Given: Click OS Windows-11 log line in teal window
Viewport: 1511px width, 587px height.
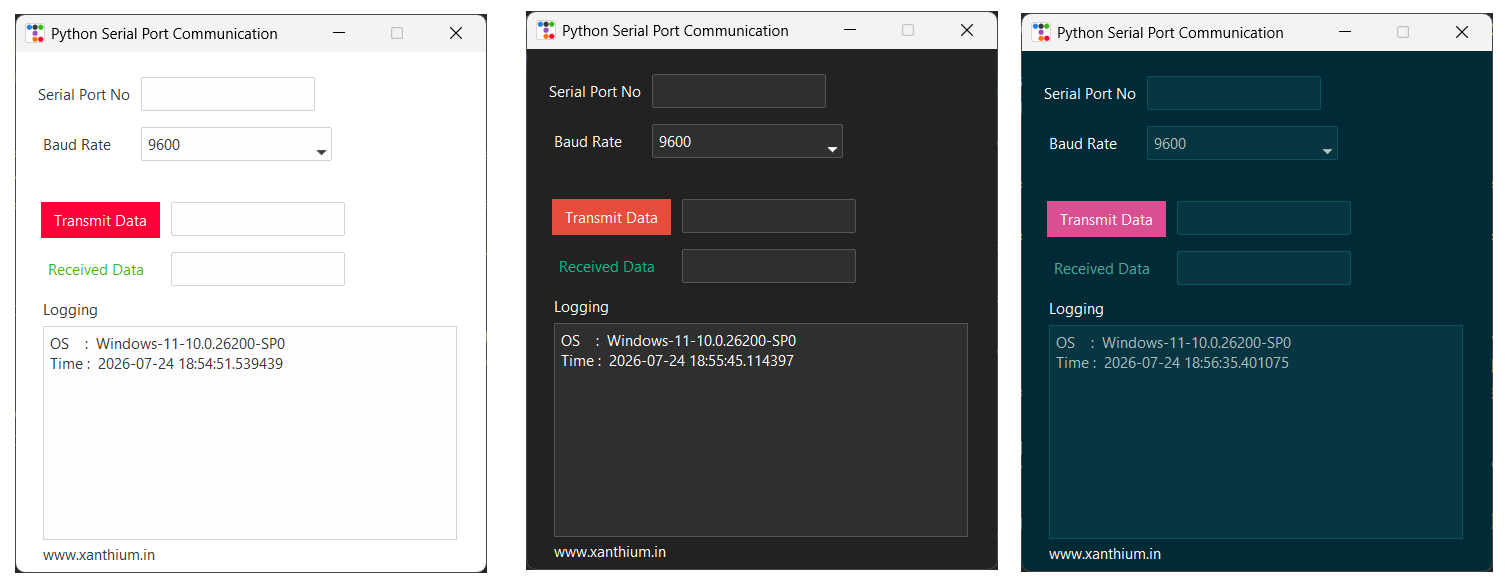Looking at the screenshot, I should click(1174, 343).
